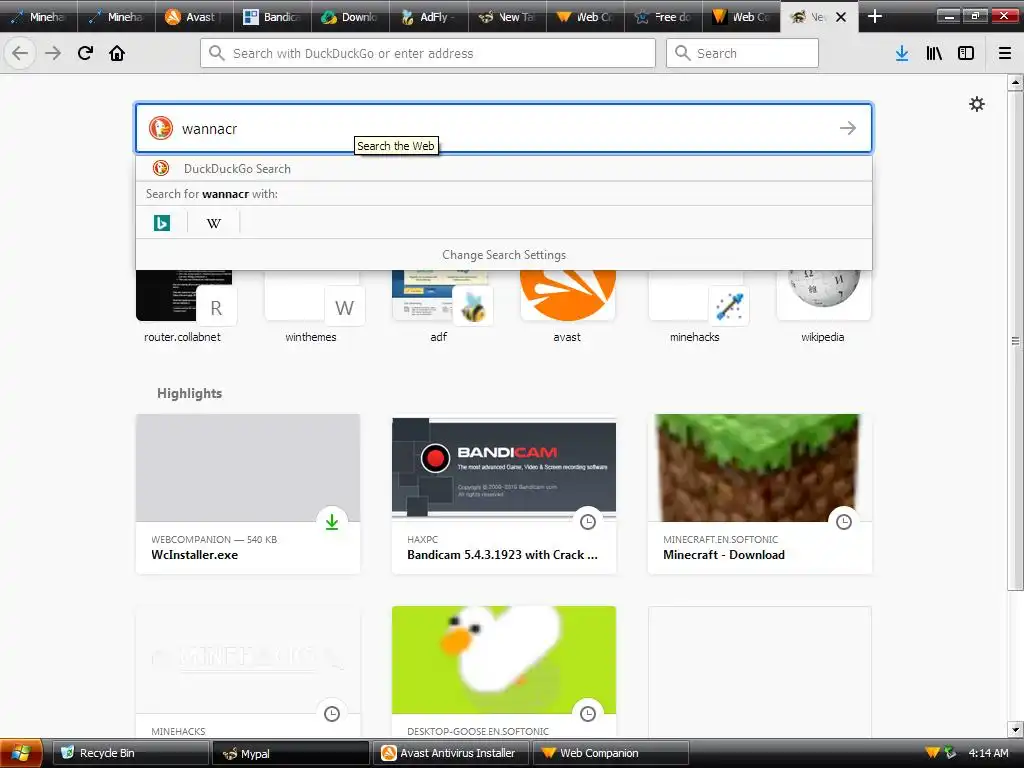The image size is (1024, 768).
Task: Click the Web Companion tray icon
Action: coord(933,753)
